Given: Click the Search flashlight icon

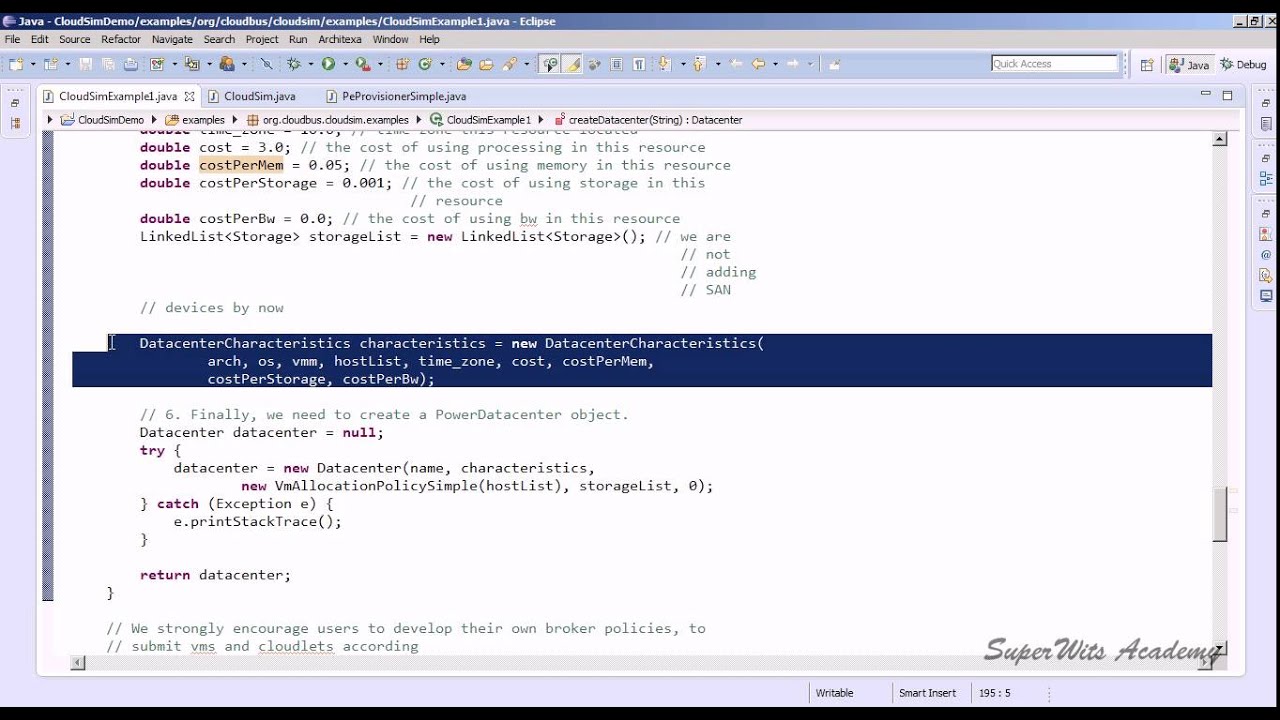Looking at the screenshot, I should pos(509,64).
